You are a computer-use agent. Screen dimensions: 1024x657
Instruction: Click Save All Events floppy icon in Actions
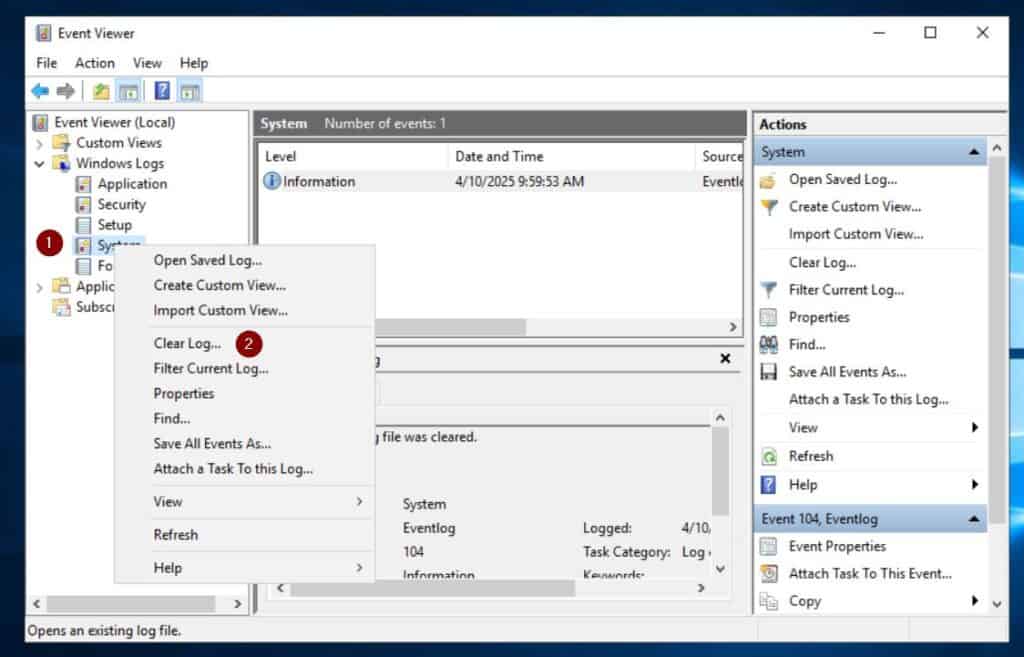pyautogui.click(x=769, y=372)
